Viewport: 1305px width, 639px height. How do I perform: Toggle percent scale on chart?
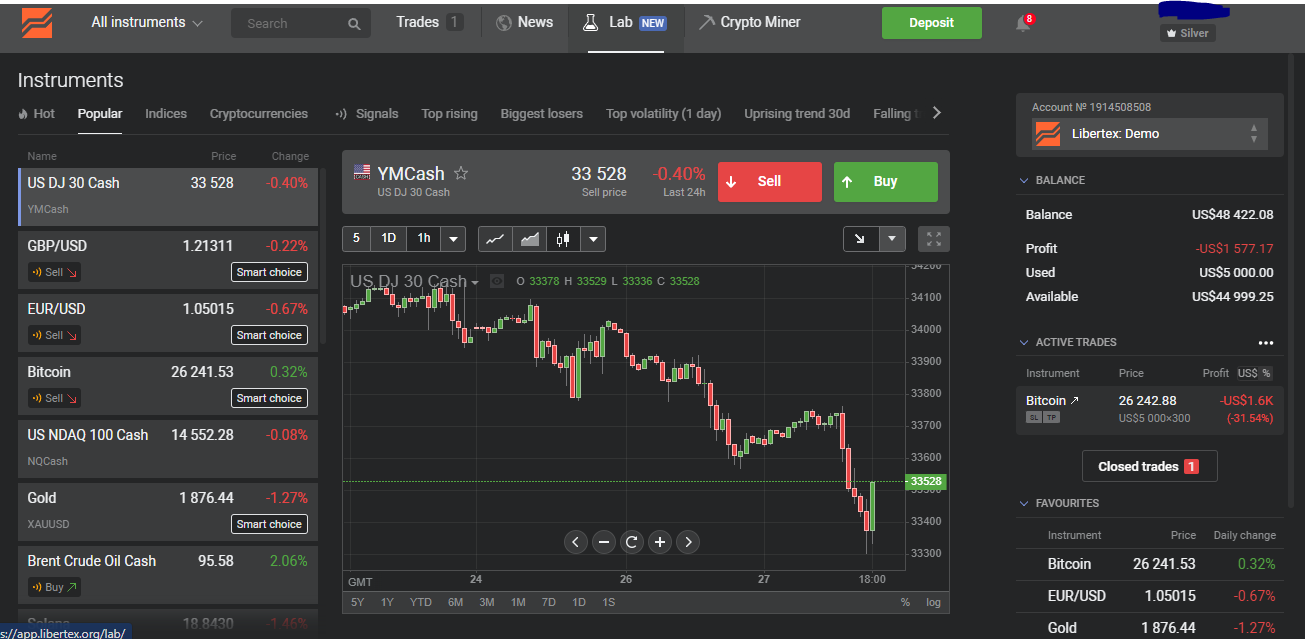905,602
